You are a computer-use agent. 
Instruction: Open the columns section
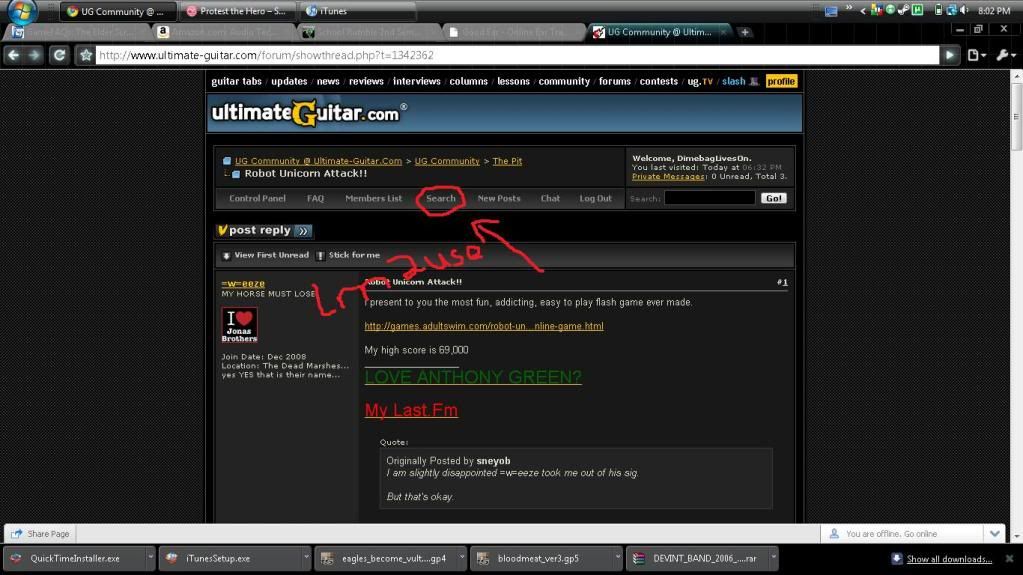point(468,82)
